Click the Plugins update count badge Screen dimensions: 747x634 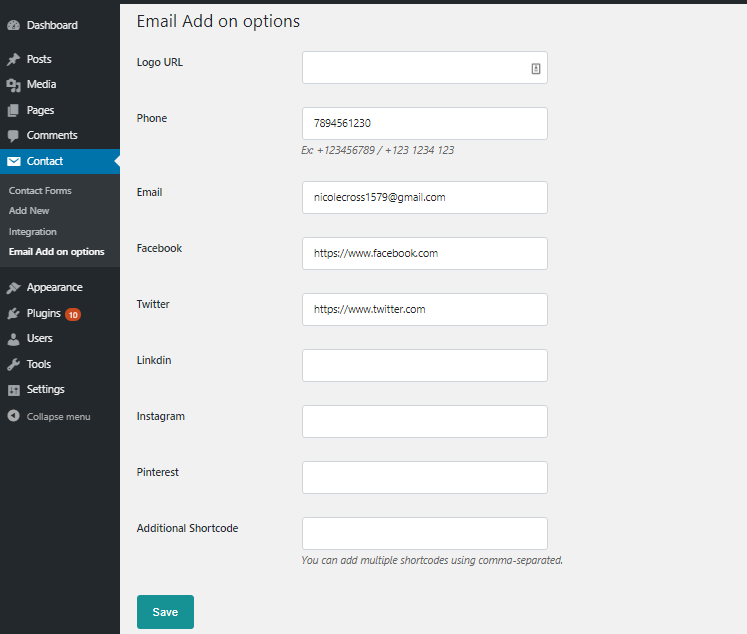(x=73, y=314)
